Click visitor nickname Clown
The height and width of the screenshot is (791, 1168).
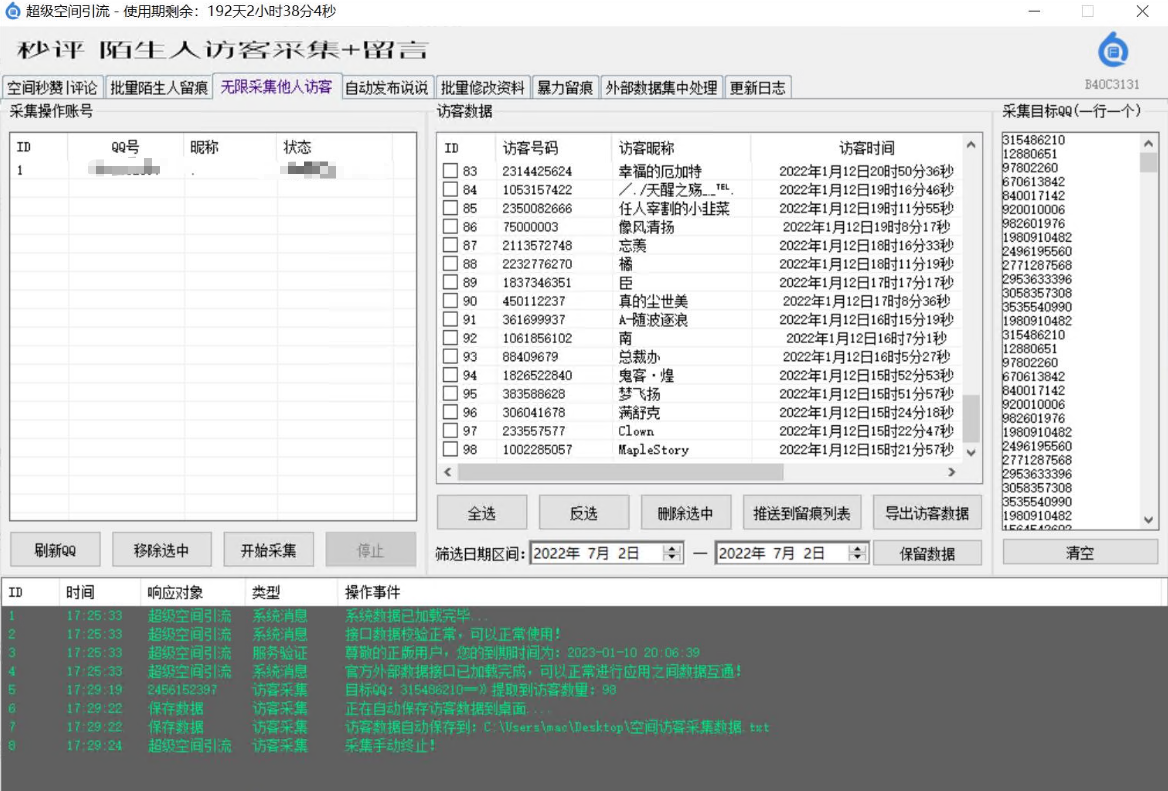pyautogui.click(x=635, y=431)
